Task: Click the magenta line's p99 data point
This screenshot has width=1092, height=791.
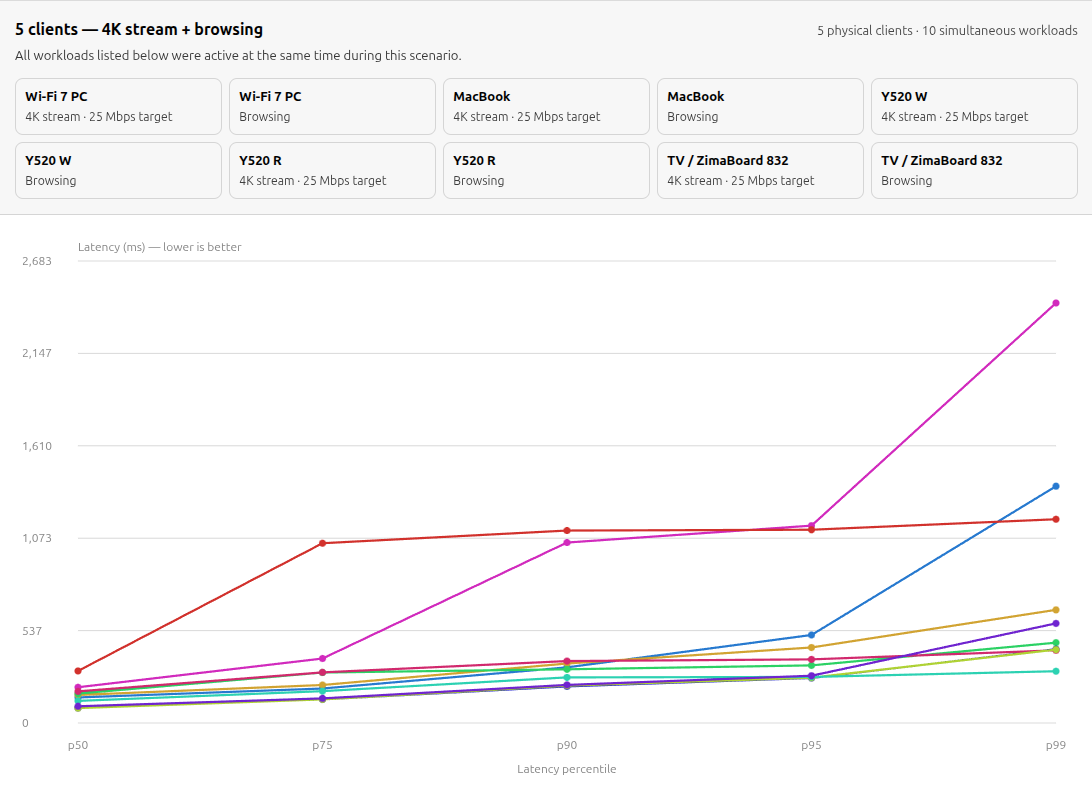Action: point(1056,303)
